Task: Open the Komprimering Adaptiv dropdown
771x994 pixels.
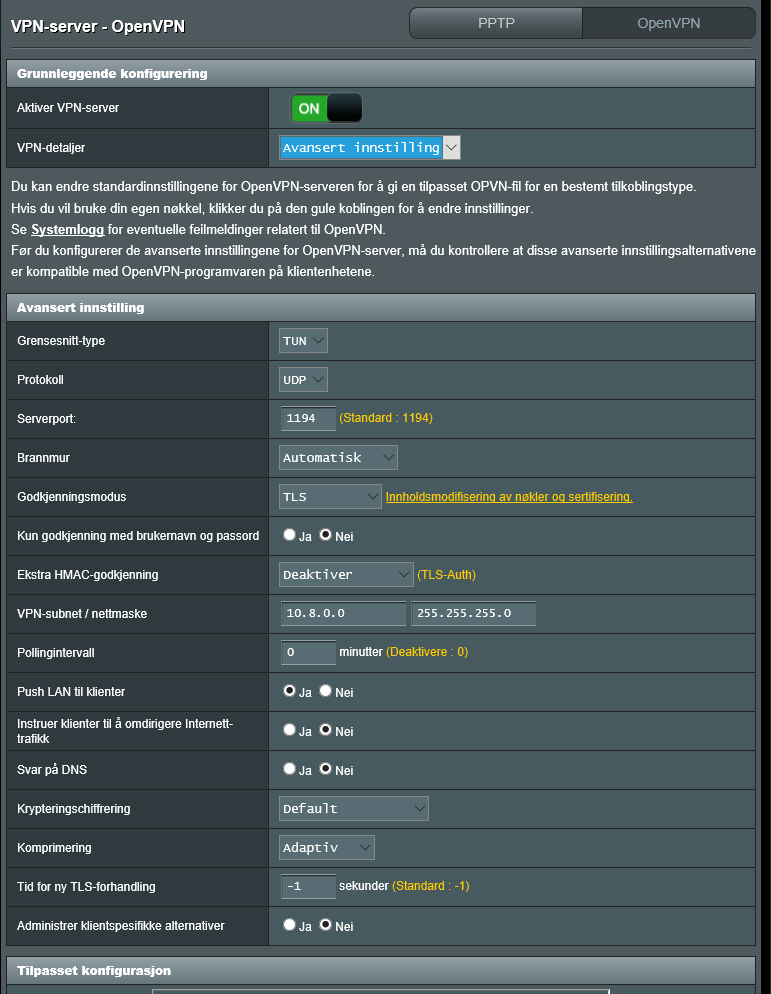Action: click(x=327, y=848)
